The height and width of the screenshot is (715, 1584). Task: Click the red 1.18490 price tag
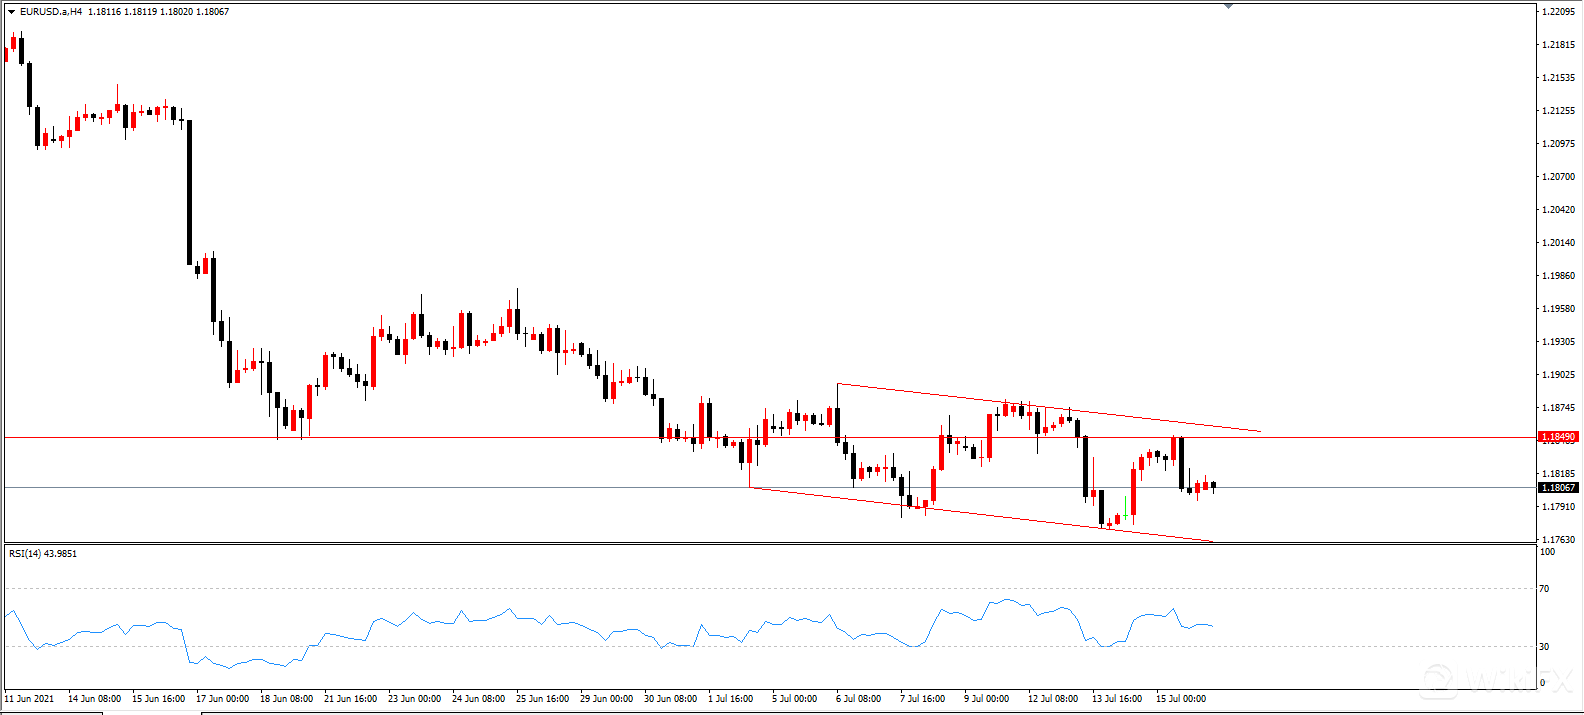[x=1558, y=437]
